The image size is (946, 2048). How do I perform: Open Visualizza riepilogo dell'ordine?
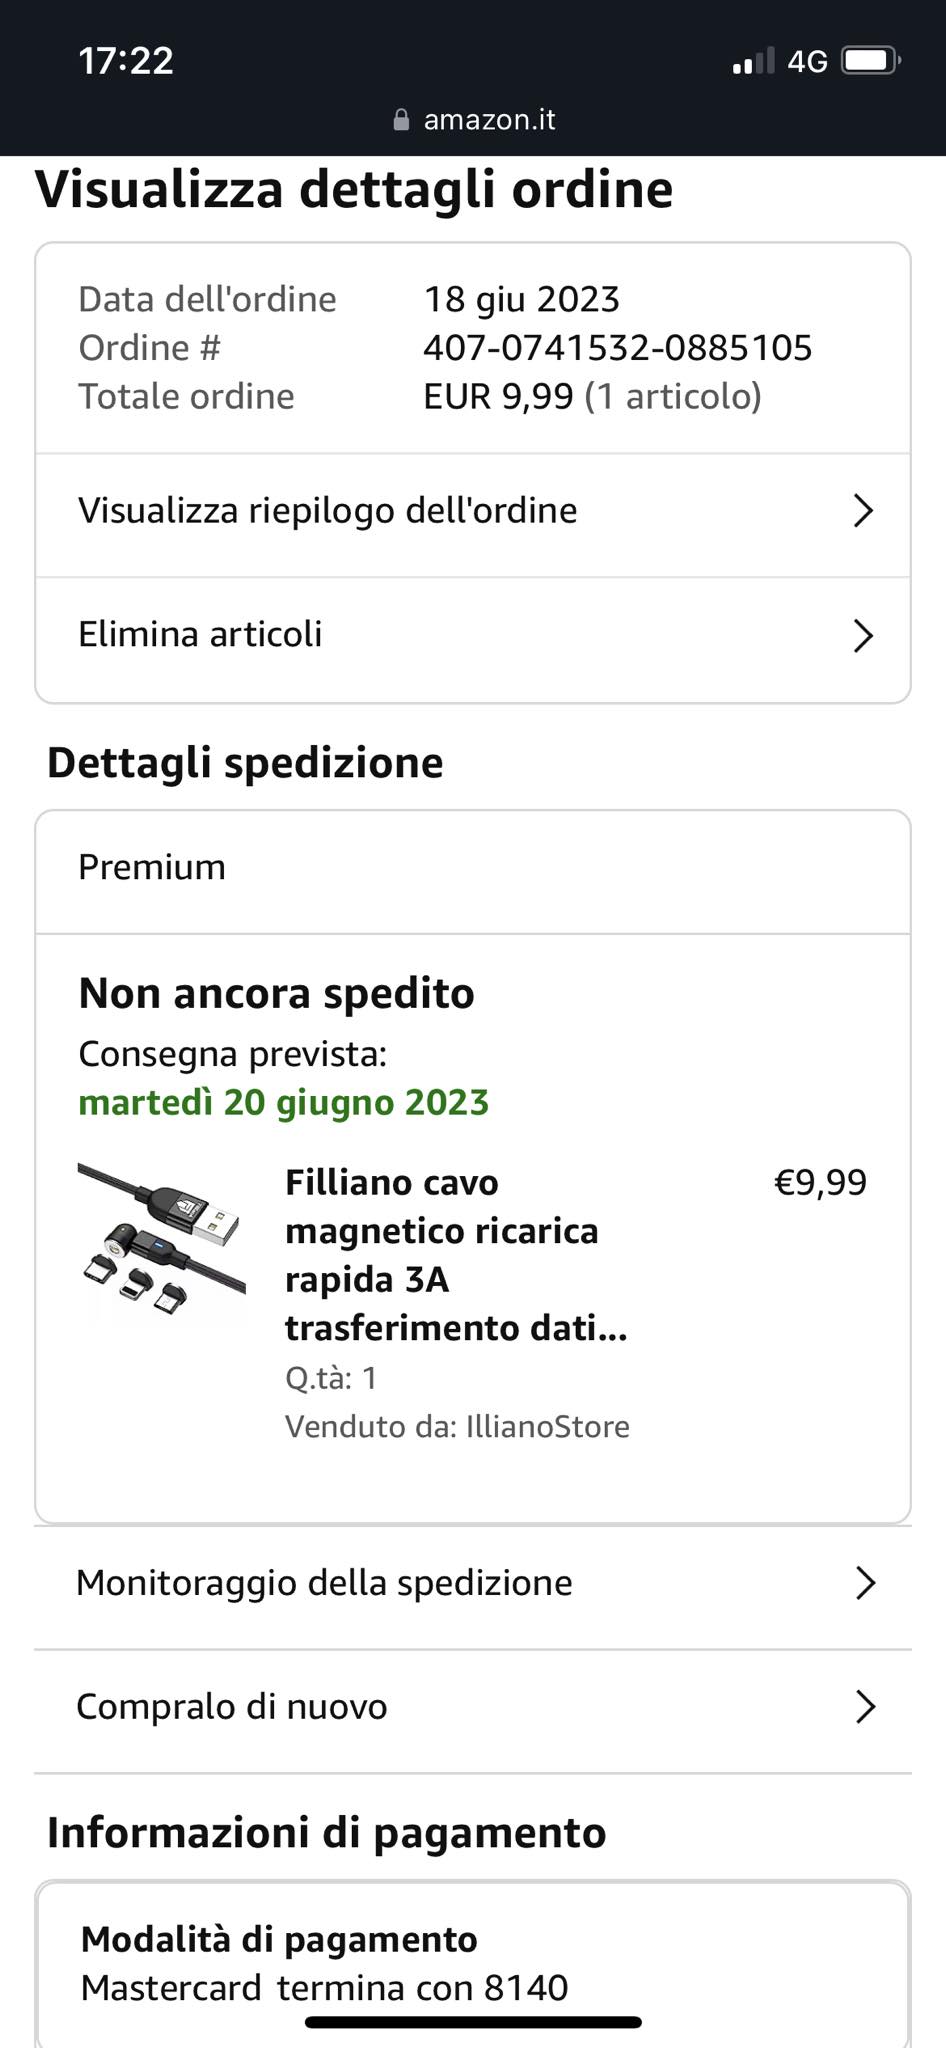[328, 511]
